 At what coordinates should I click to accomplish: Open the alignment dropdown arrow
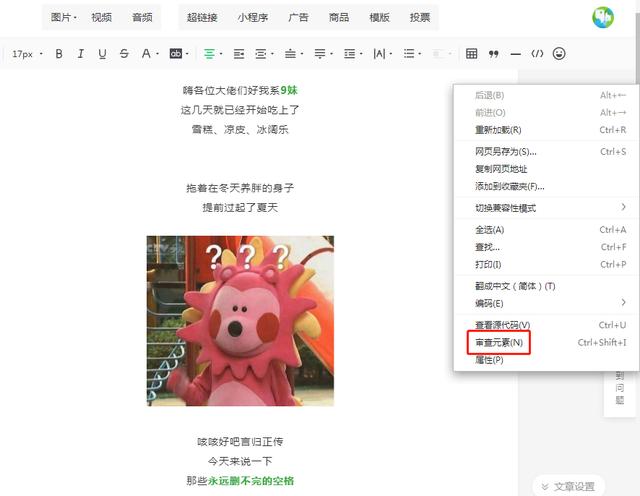[221, 54]
